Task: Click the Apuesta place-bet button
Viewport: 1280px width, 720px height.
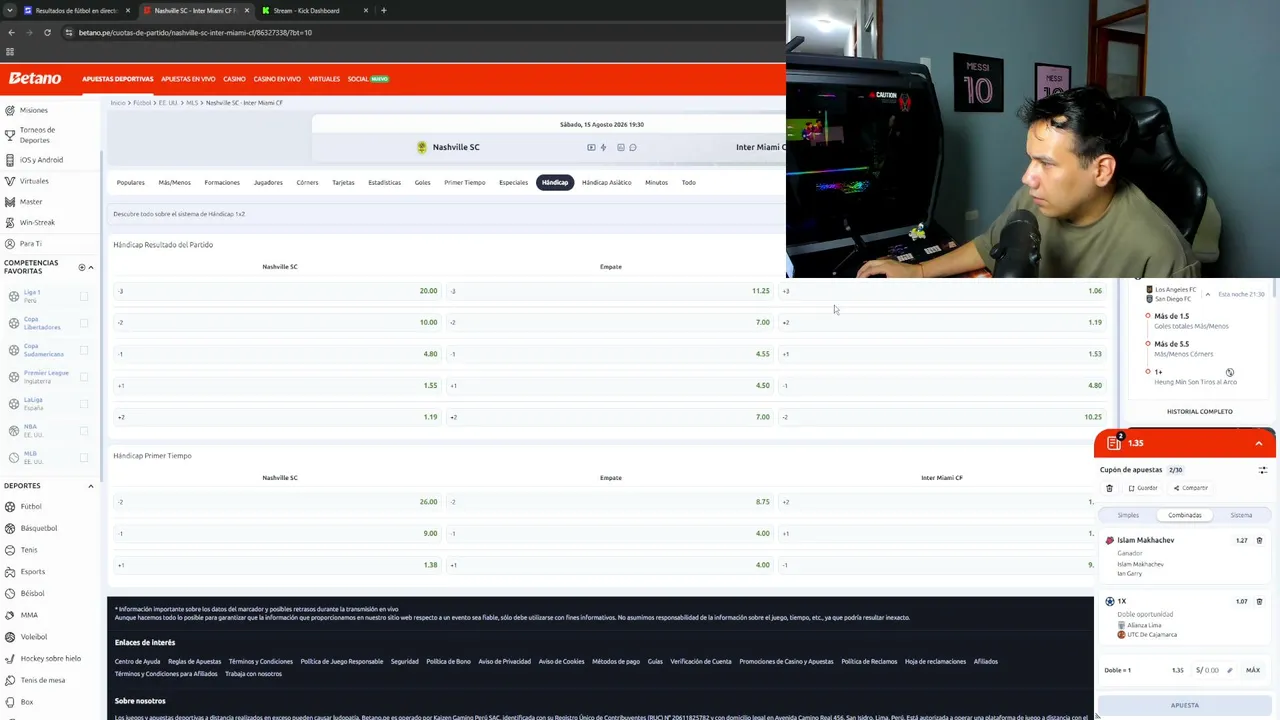Action: pos(1185,705)
